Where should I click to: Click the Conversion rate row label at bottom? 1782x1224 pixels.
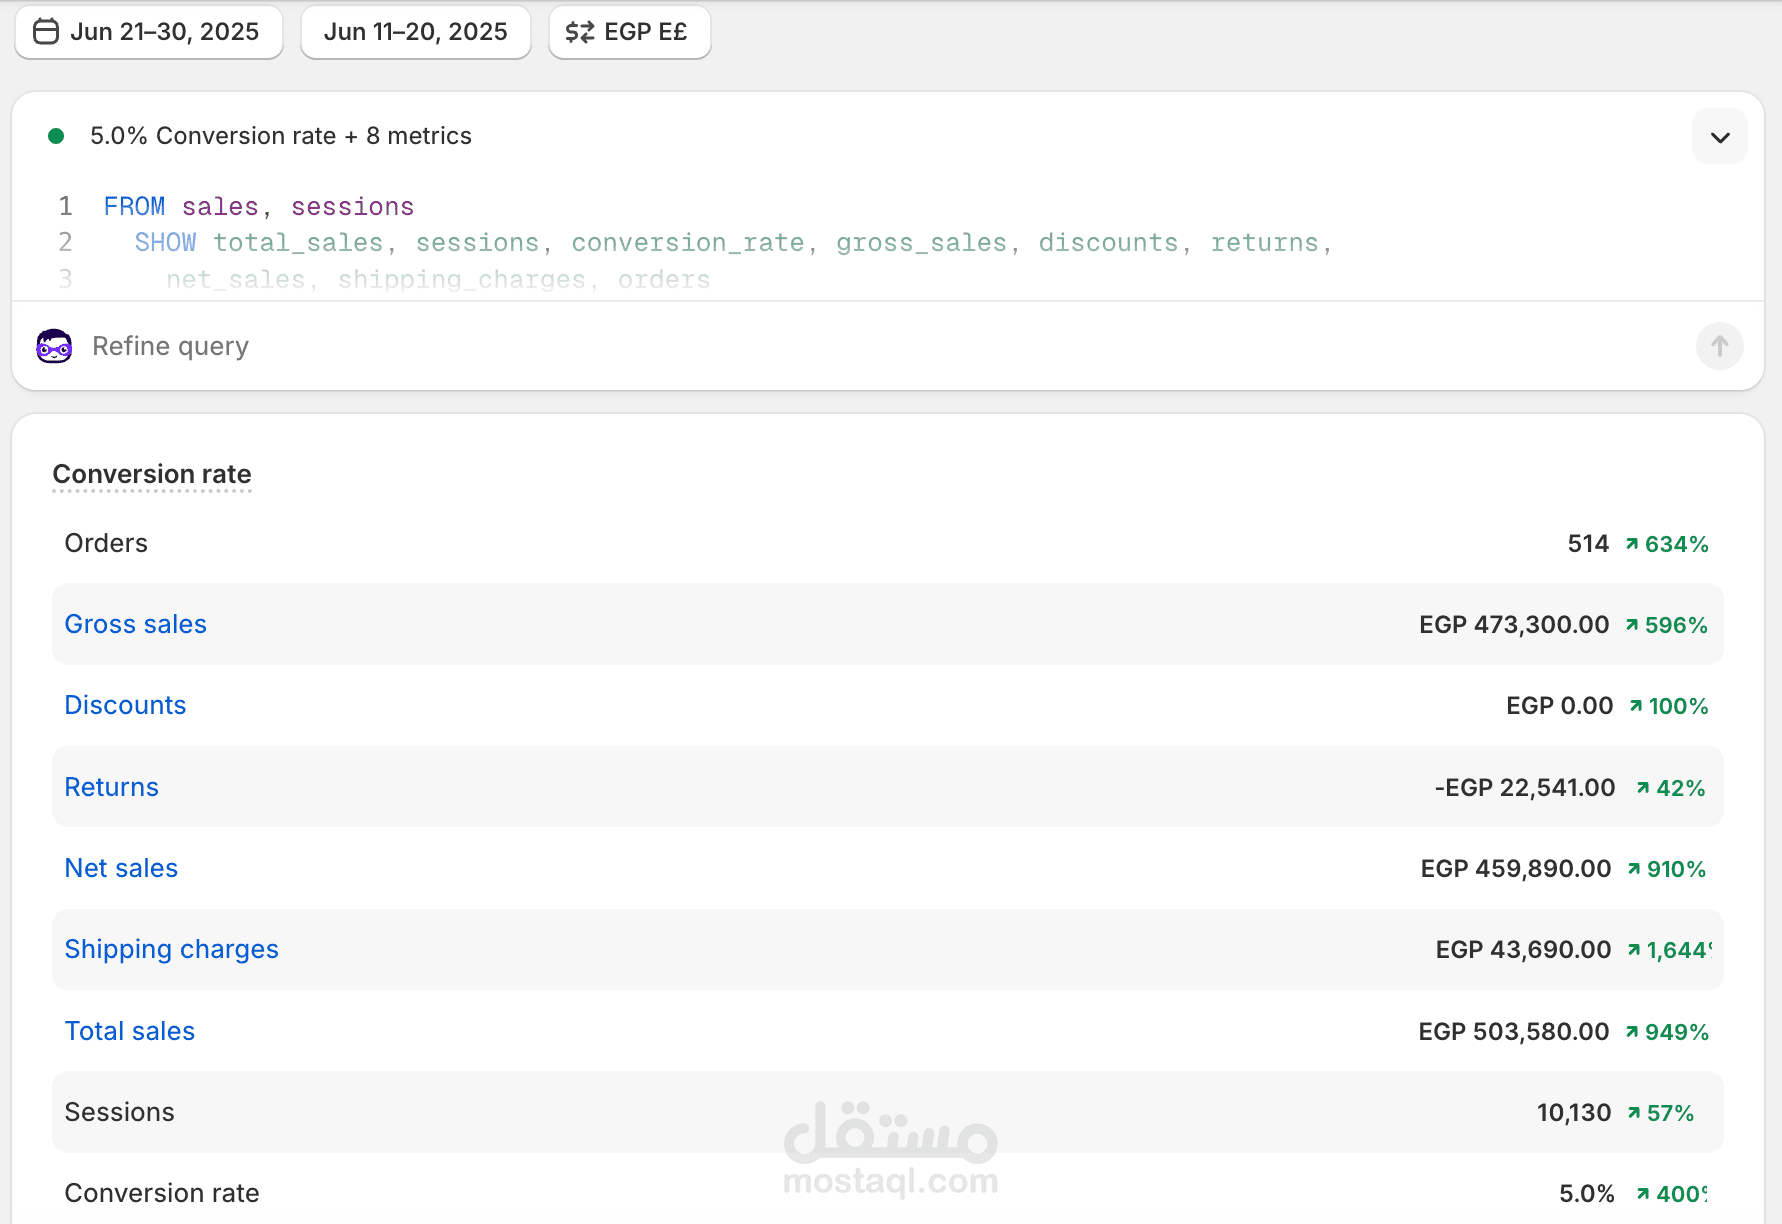pyautogui.click(x=162, y=1193)
